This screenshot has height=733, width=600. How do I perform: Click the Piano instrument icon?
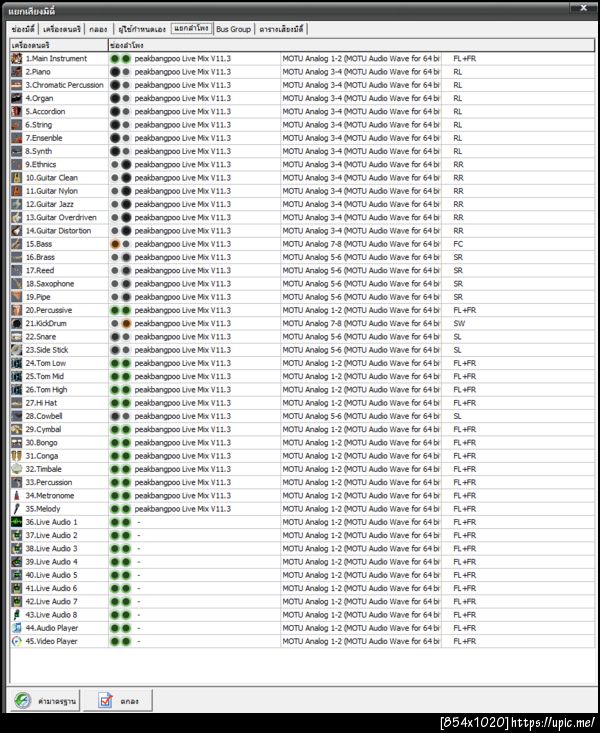tap(16, 72)
